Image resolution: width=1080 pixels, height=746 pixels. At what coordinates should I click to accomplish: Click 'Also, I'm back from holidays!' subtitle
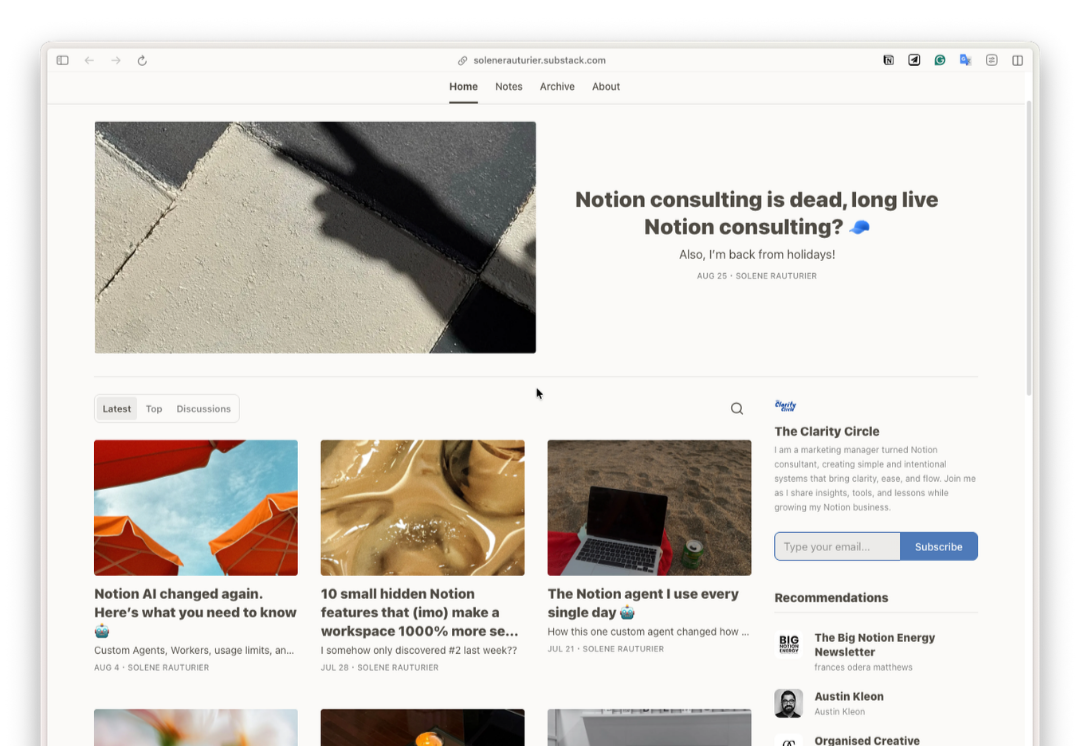coord(757,254)
